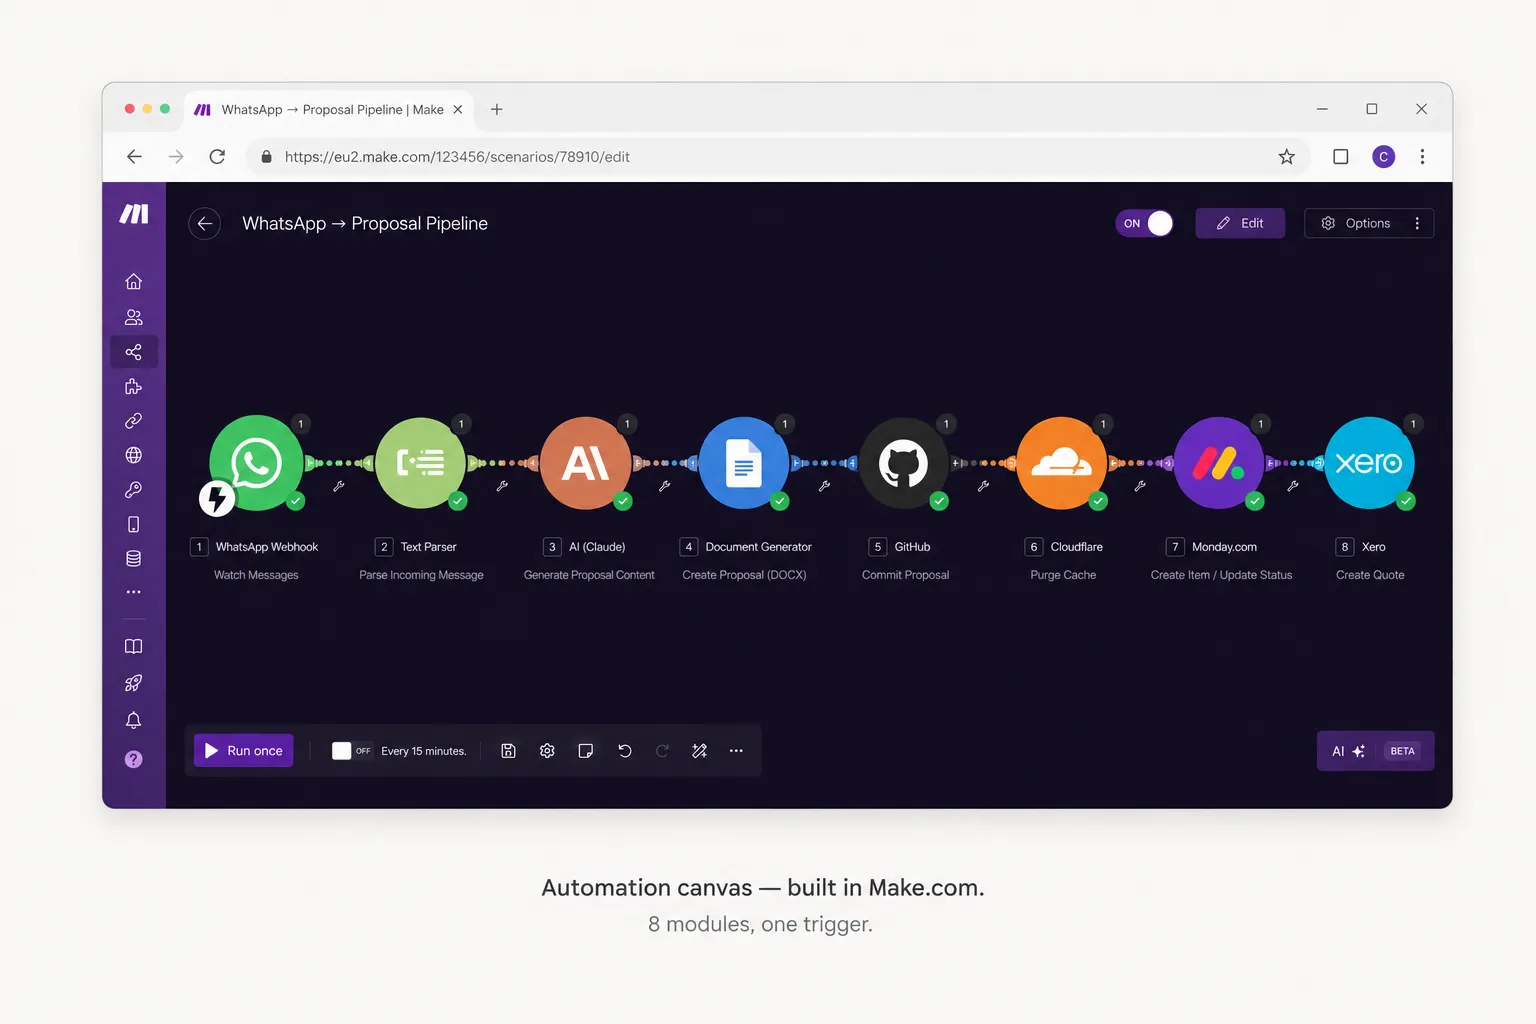Click the wrench between WhatsApp and Text Parser
Image resolution: width=1536 pixels, height=1024 pixels.
click(x=339, y=486)
